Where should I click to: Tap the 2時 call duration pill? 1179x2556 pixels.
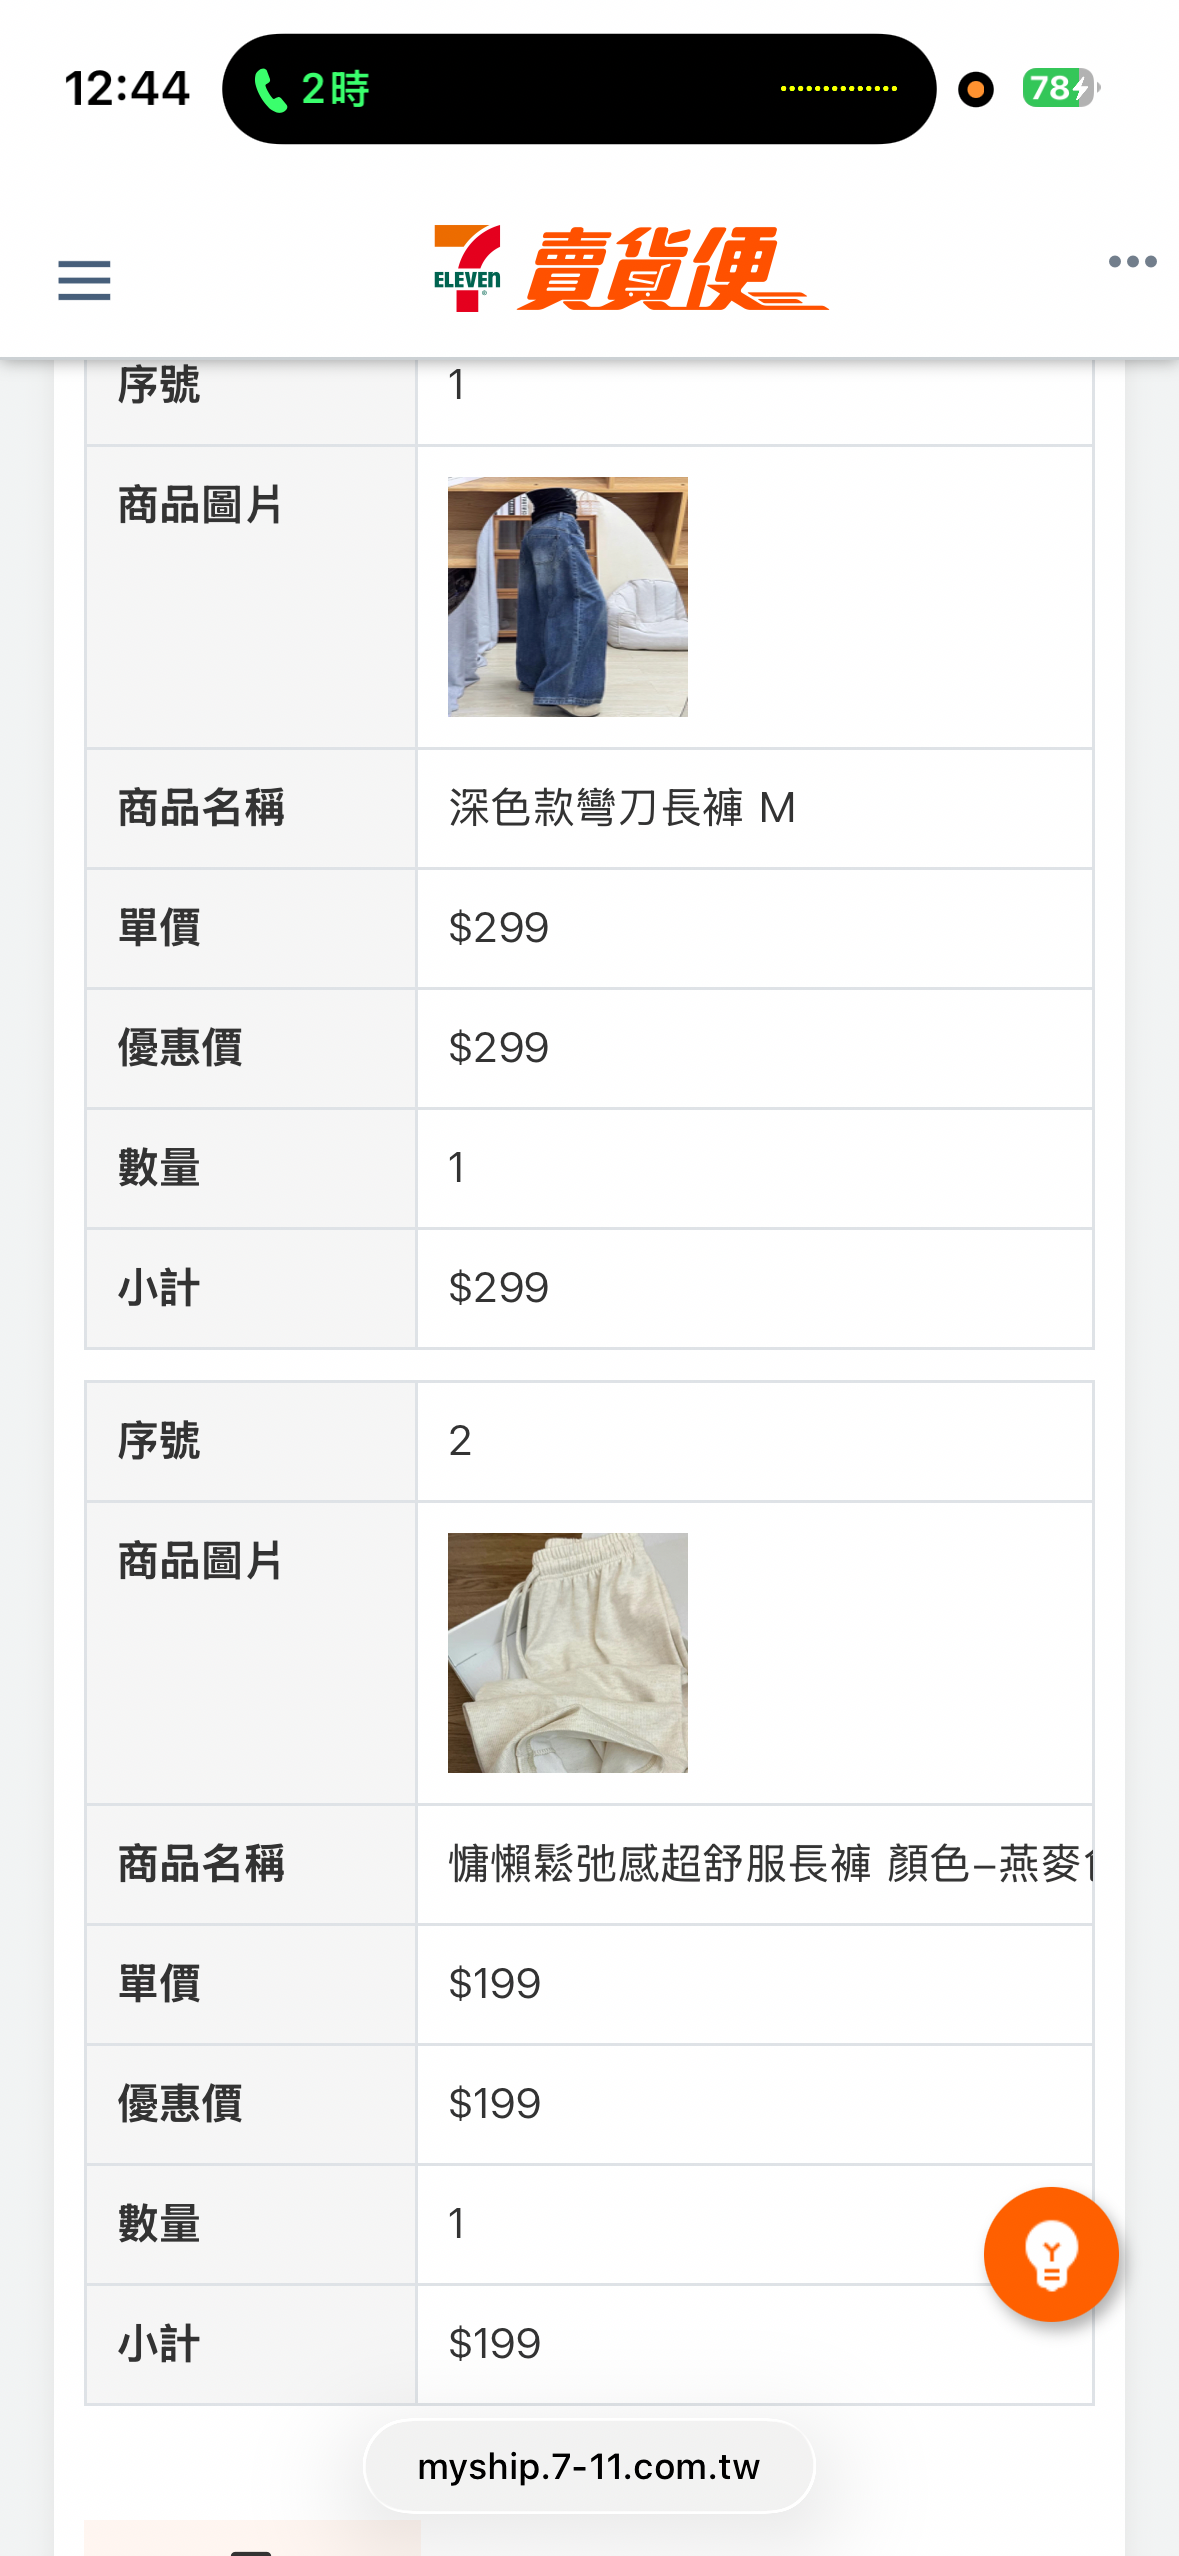click(336, 90)
